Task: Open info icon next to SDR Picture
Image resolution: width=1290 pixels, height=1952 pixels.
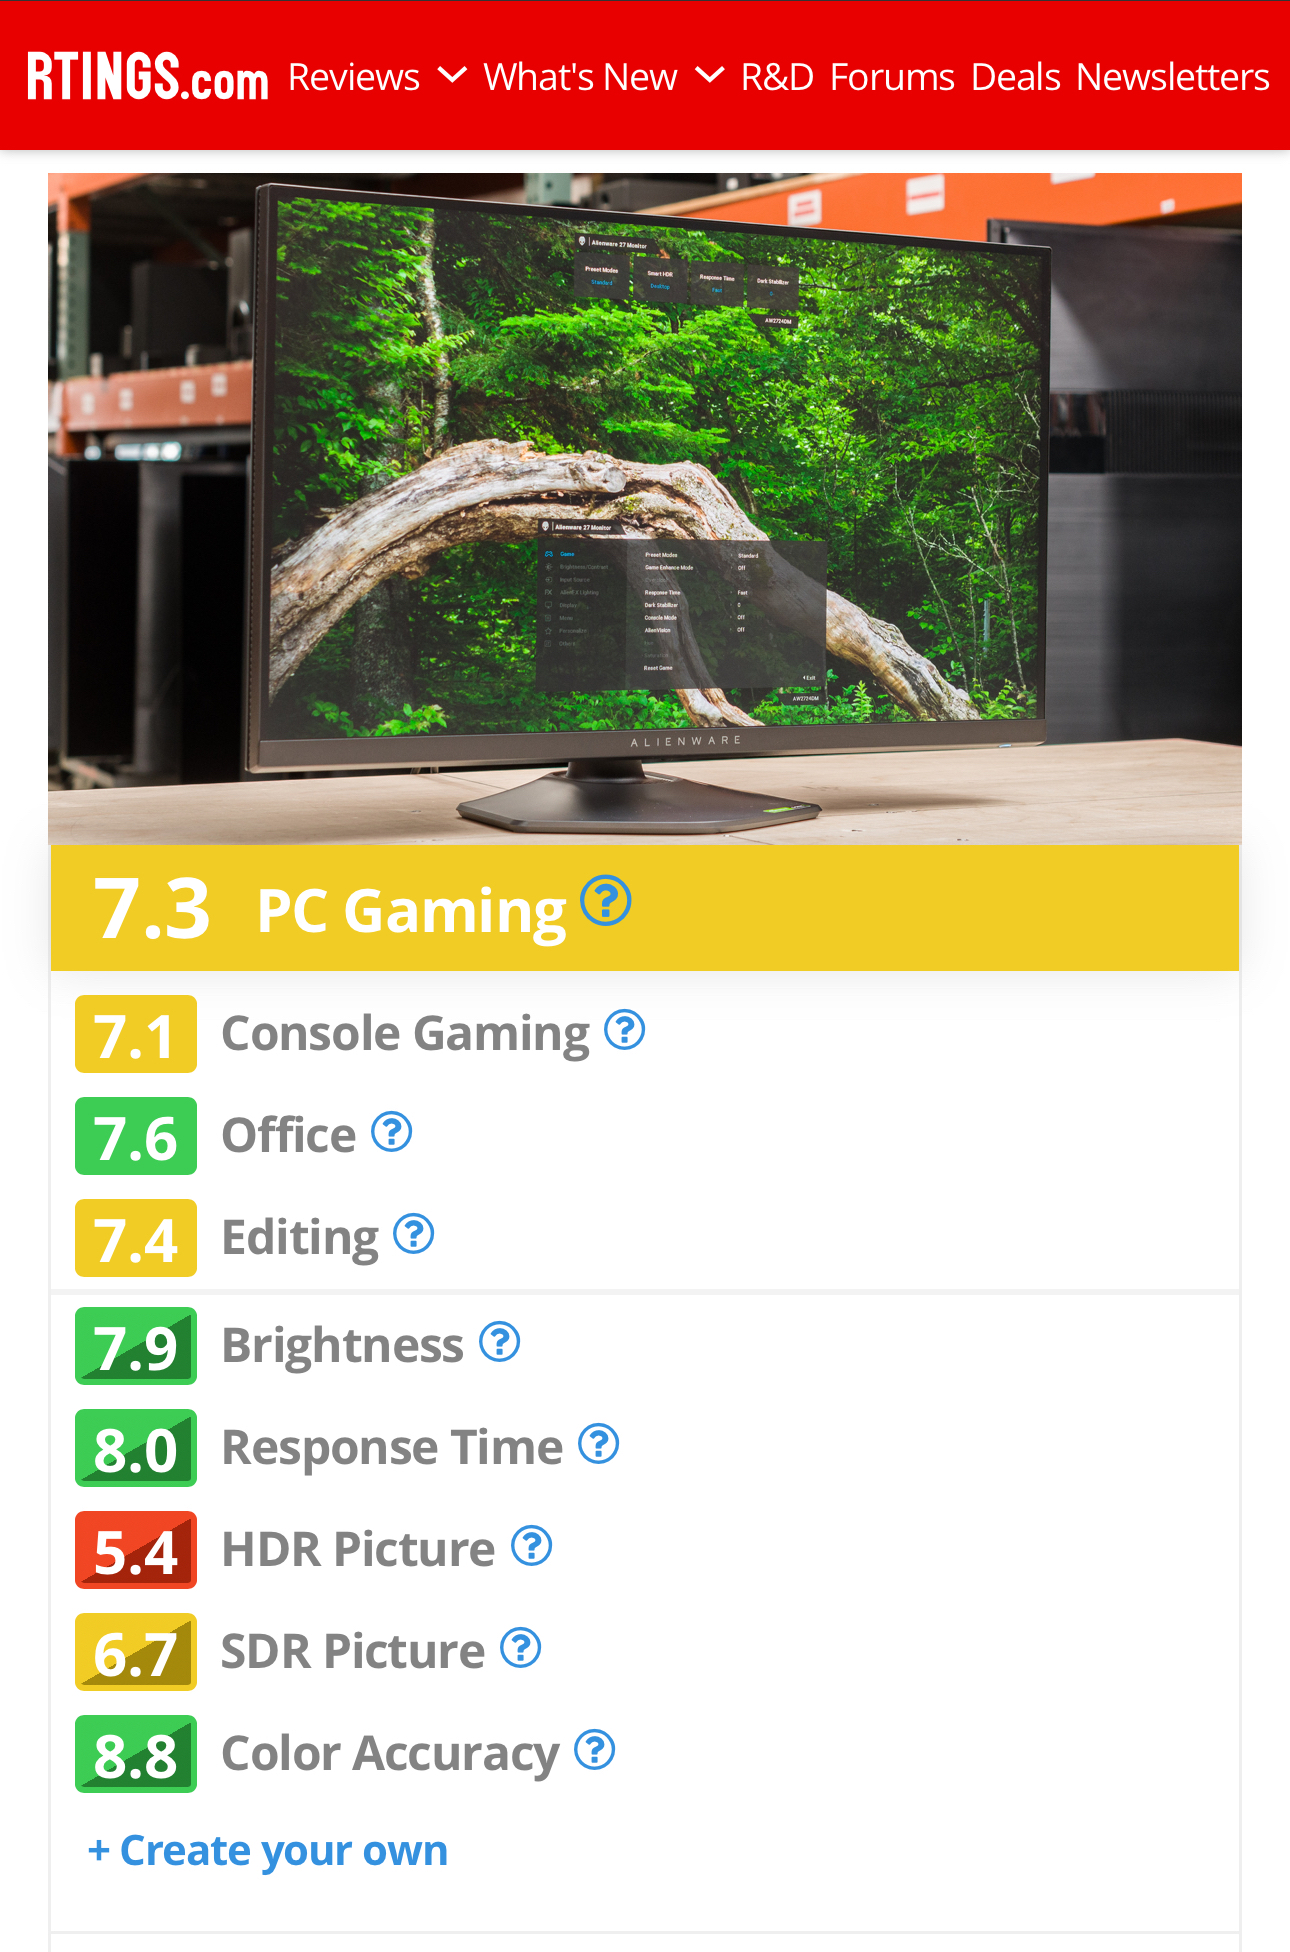Action: pyautogui.click(x=521, y=1648)
